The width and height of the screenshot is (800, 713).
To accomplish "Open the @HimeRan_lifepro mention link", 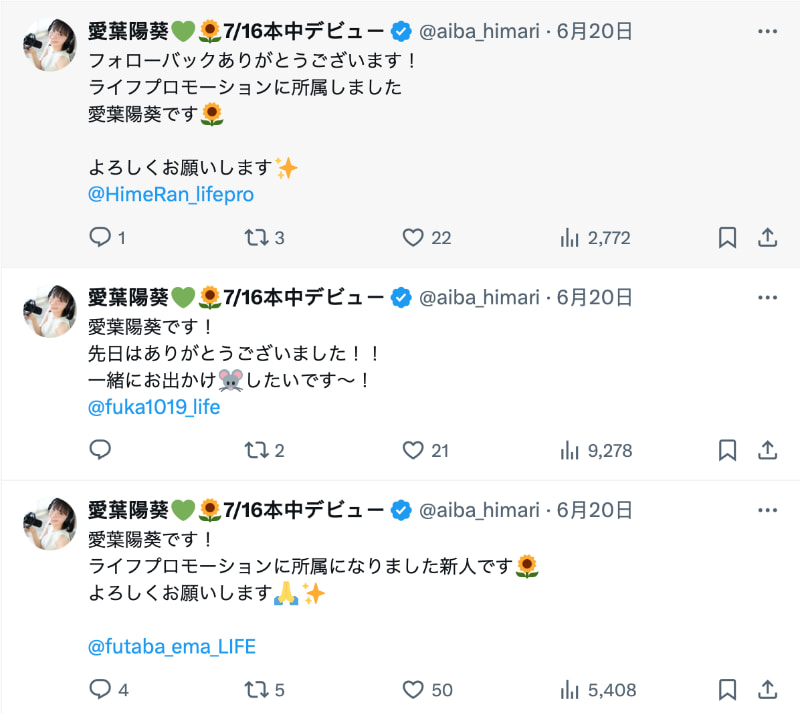I will [x=171, y=195].
